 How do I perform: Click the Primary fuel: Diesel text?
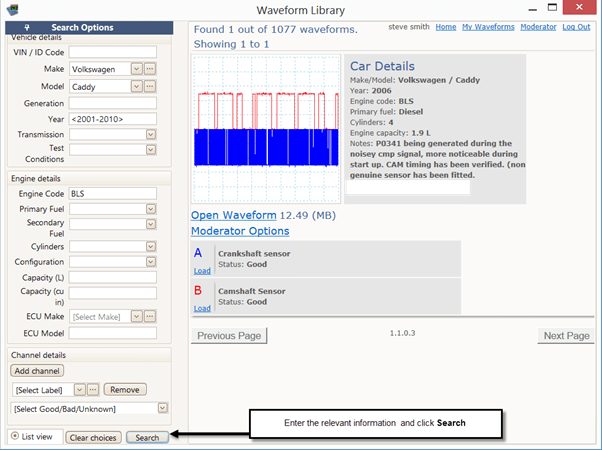(386, 112)
